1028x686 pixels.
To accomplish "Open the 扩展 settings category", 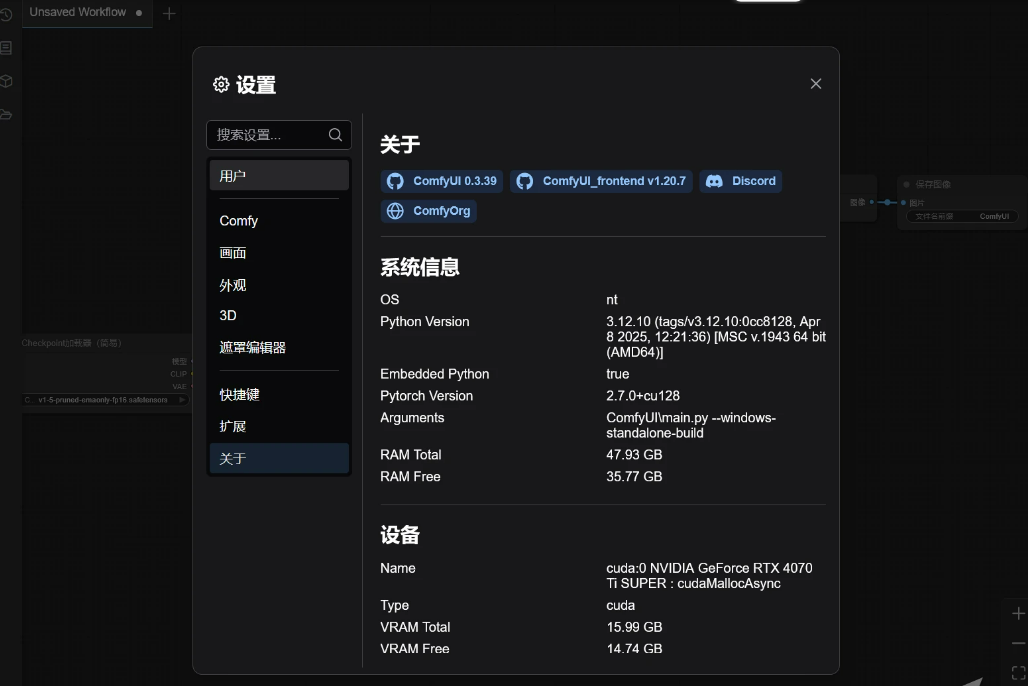I will click(279, 426).
